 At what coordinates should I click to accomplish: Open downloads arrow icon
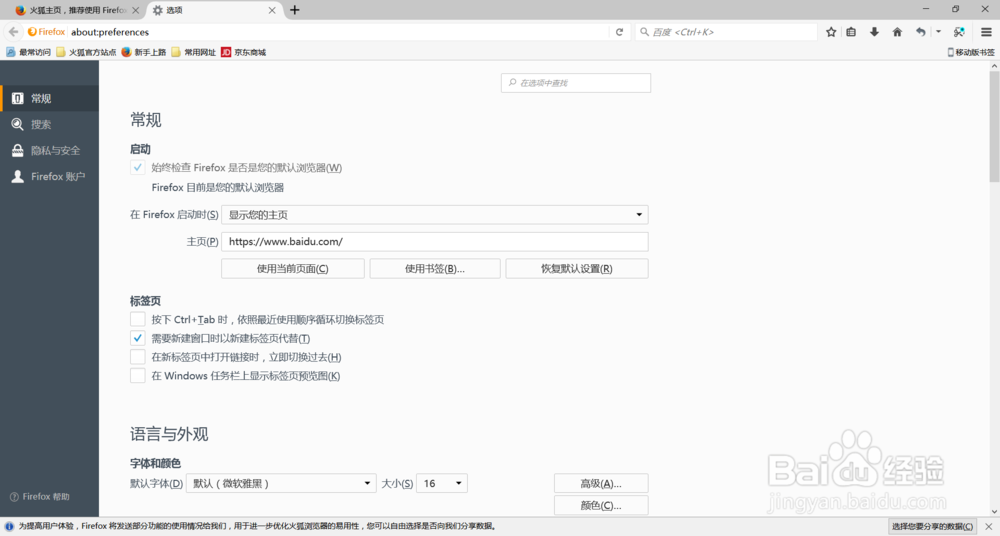point(874,32)
